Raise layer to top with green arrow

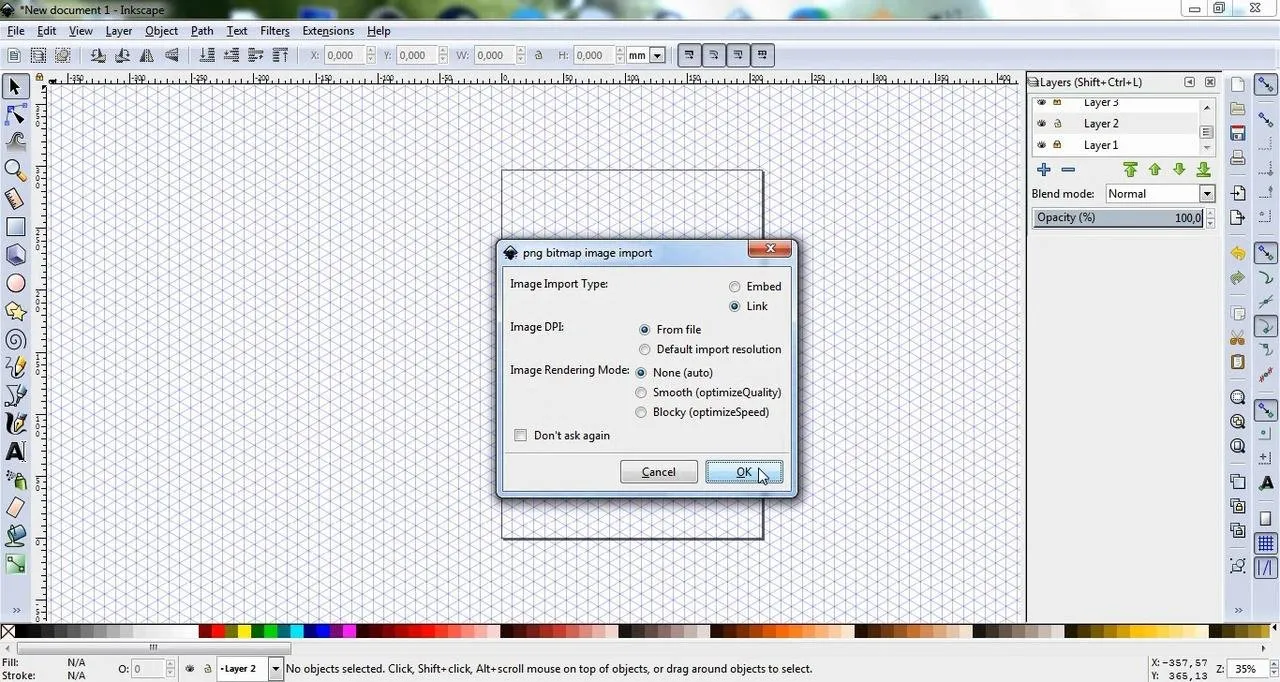coord(1130,170)
